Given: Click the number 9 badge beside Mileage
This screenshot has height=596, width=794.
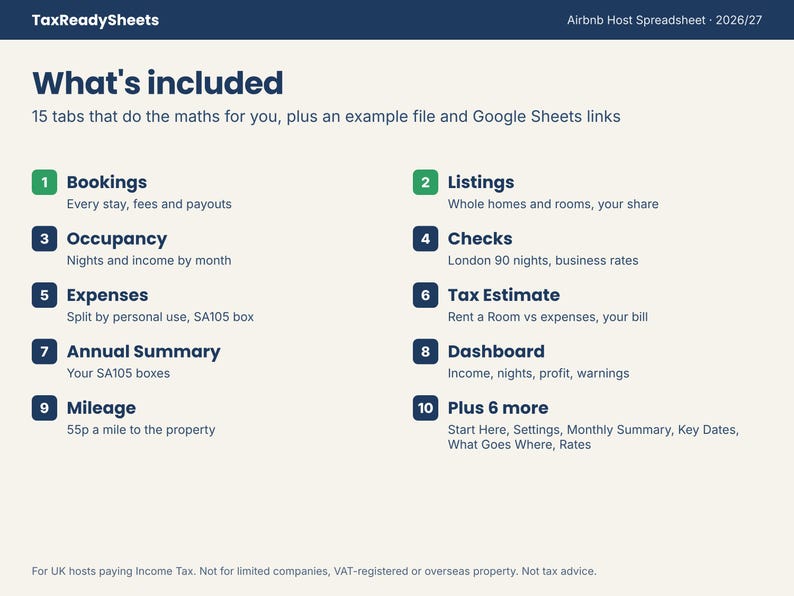Looking at the screenshot, I should [x=45, y=408].
